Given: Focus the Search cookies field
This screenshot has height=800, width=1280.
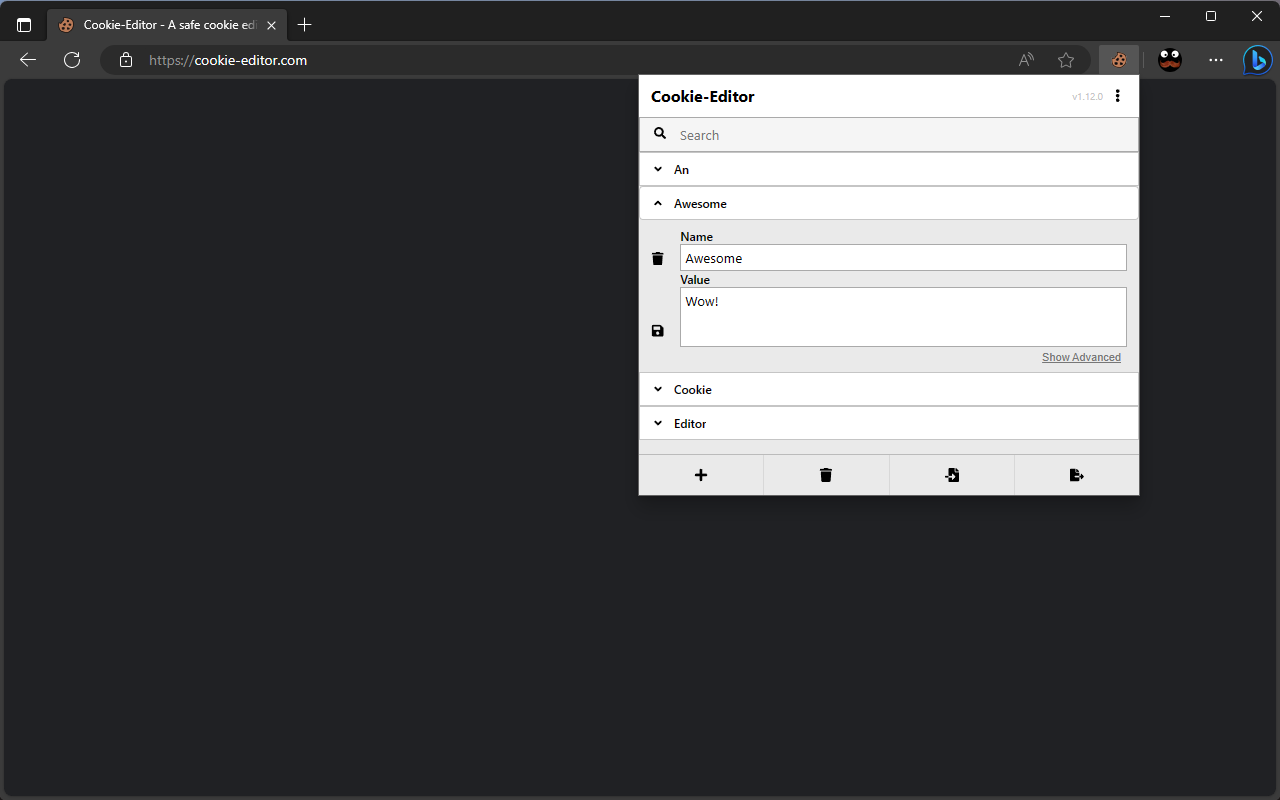Looking at the screenshot, I should pos(889,135).
